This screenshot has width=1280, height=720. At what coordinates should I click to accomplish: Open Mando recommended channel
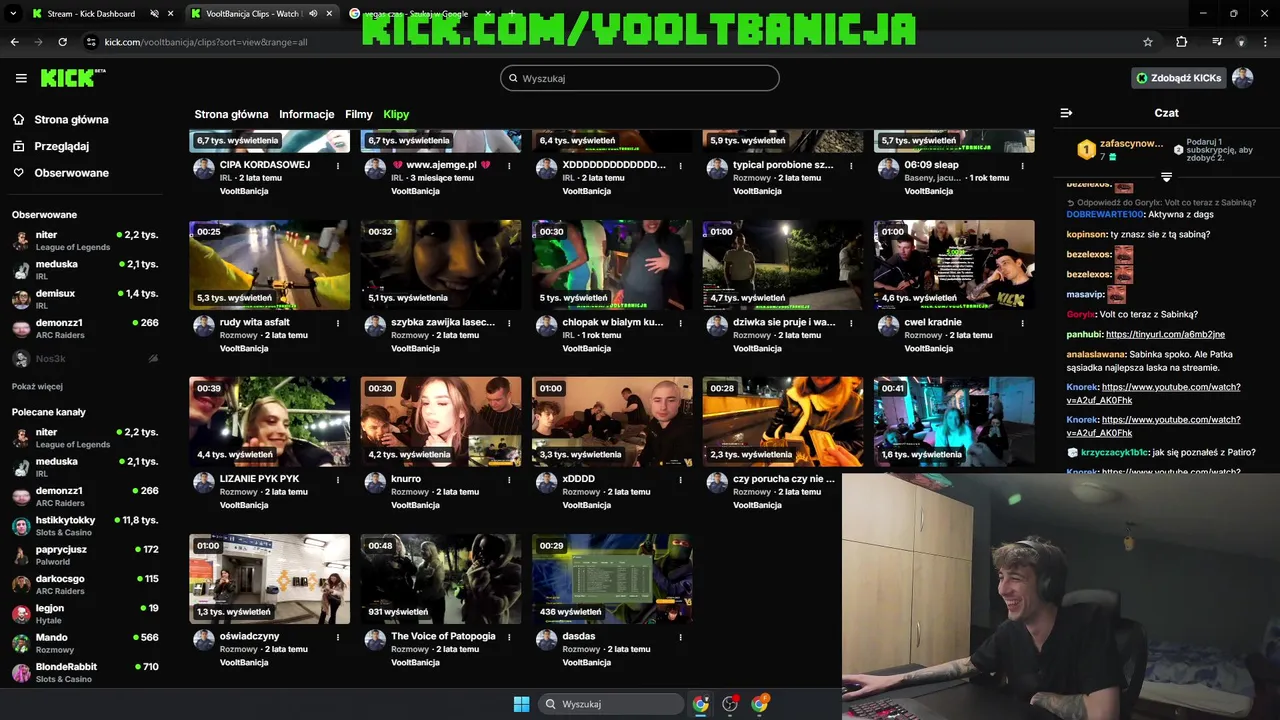(85, 643)
